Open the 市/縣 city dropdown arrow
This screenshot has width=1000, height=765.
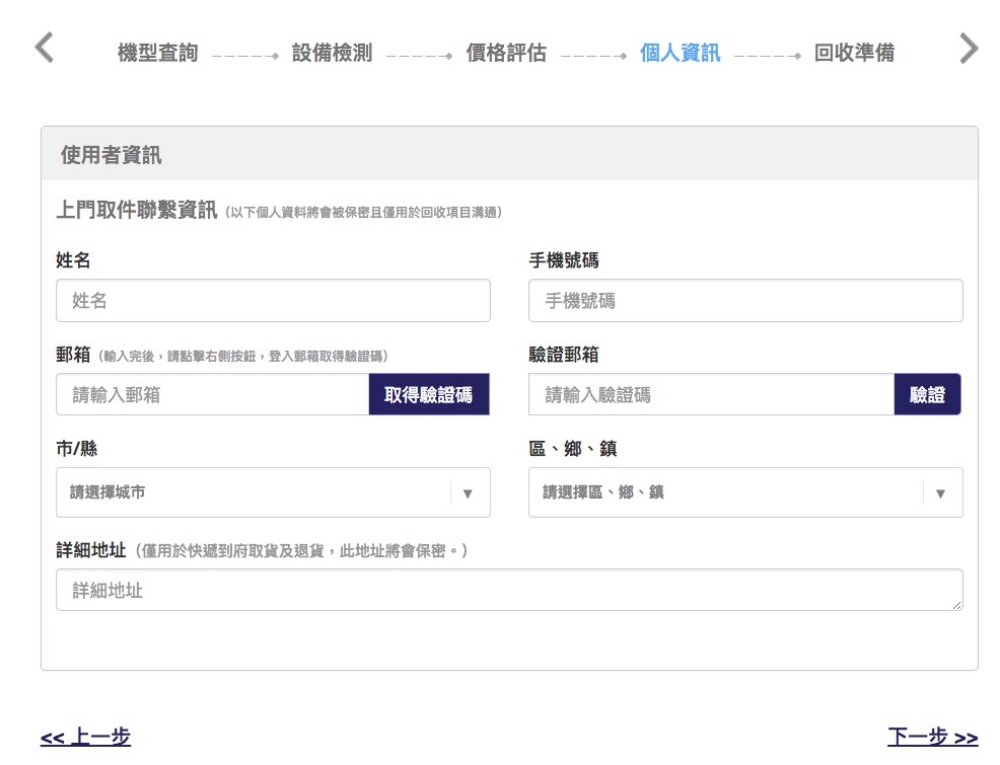tap(467, 493)
